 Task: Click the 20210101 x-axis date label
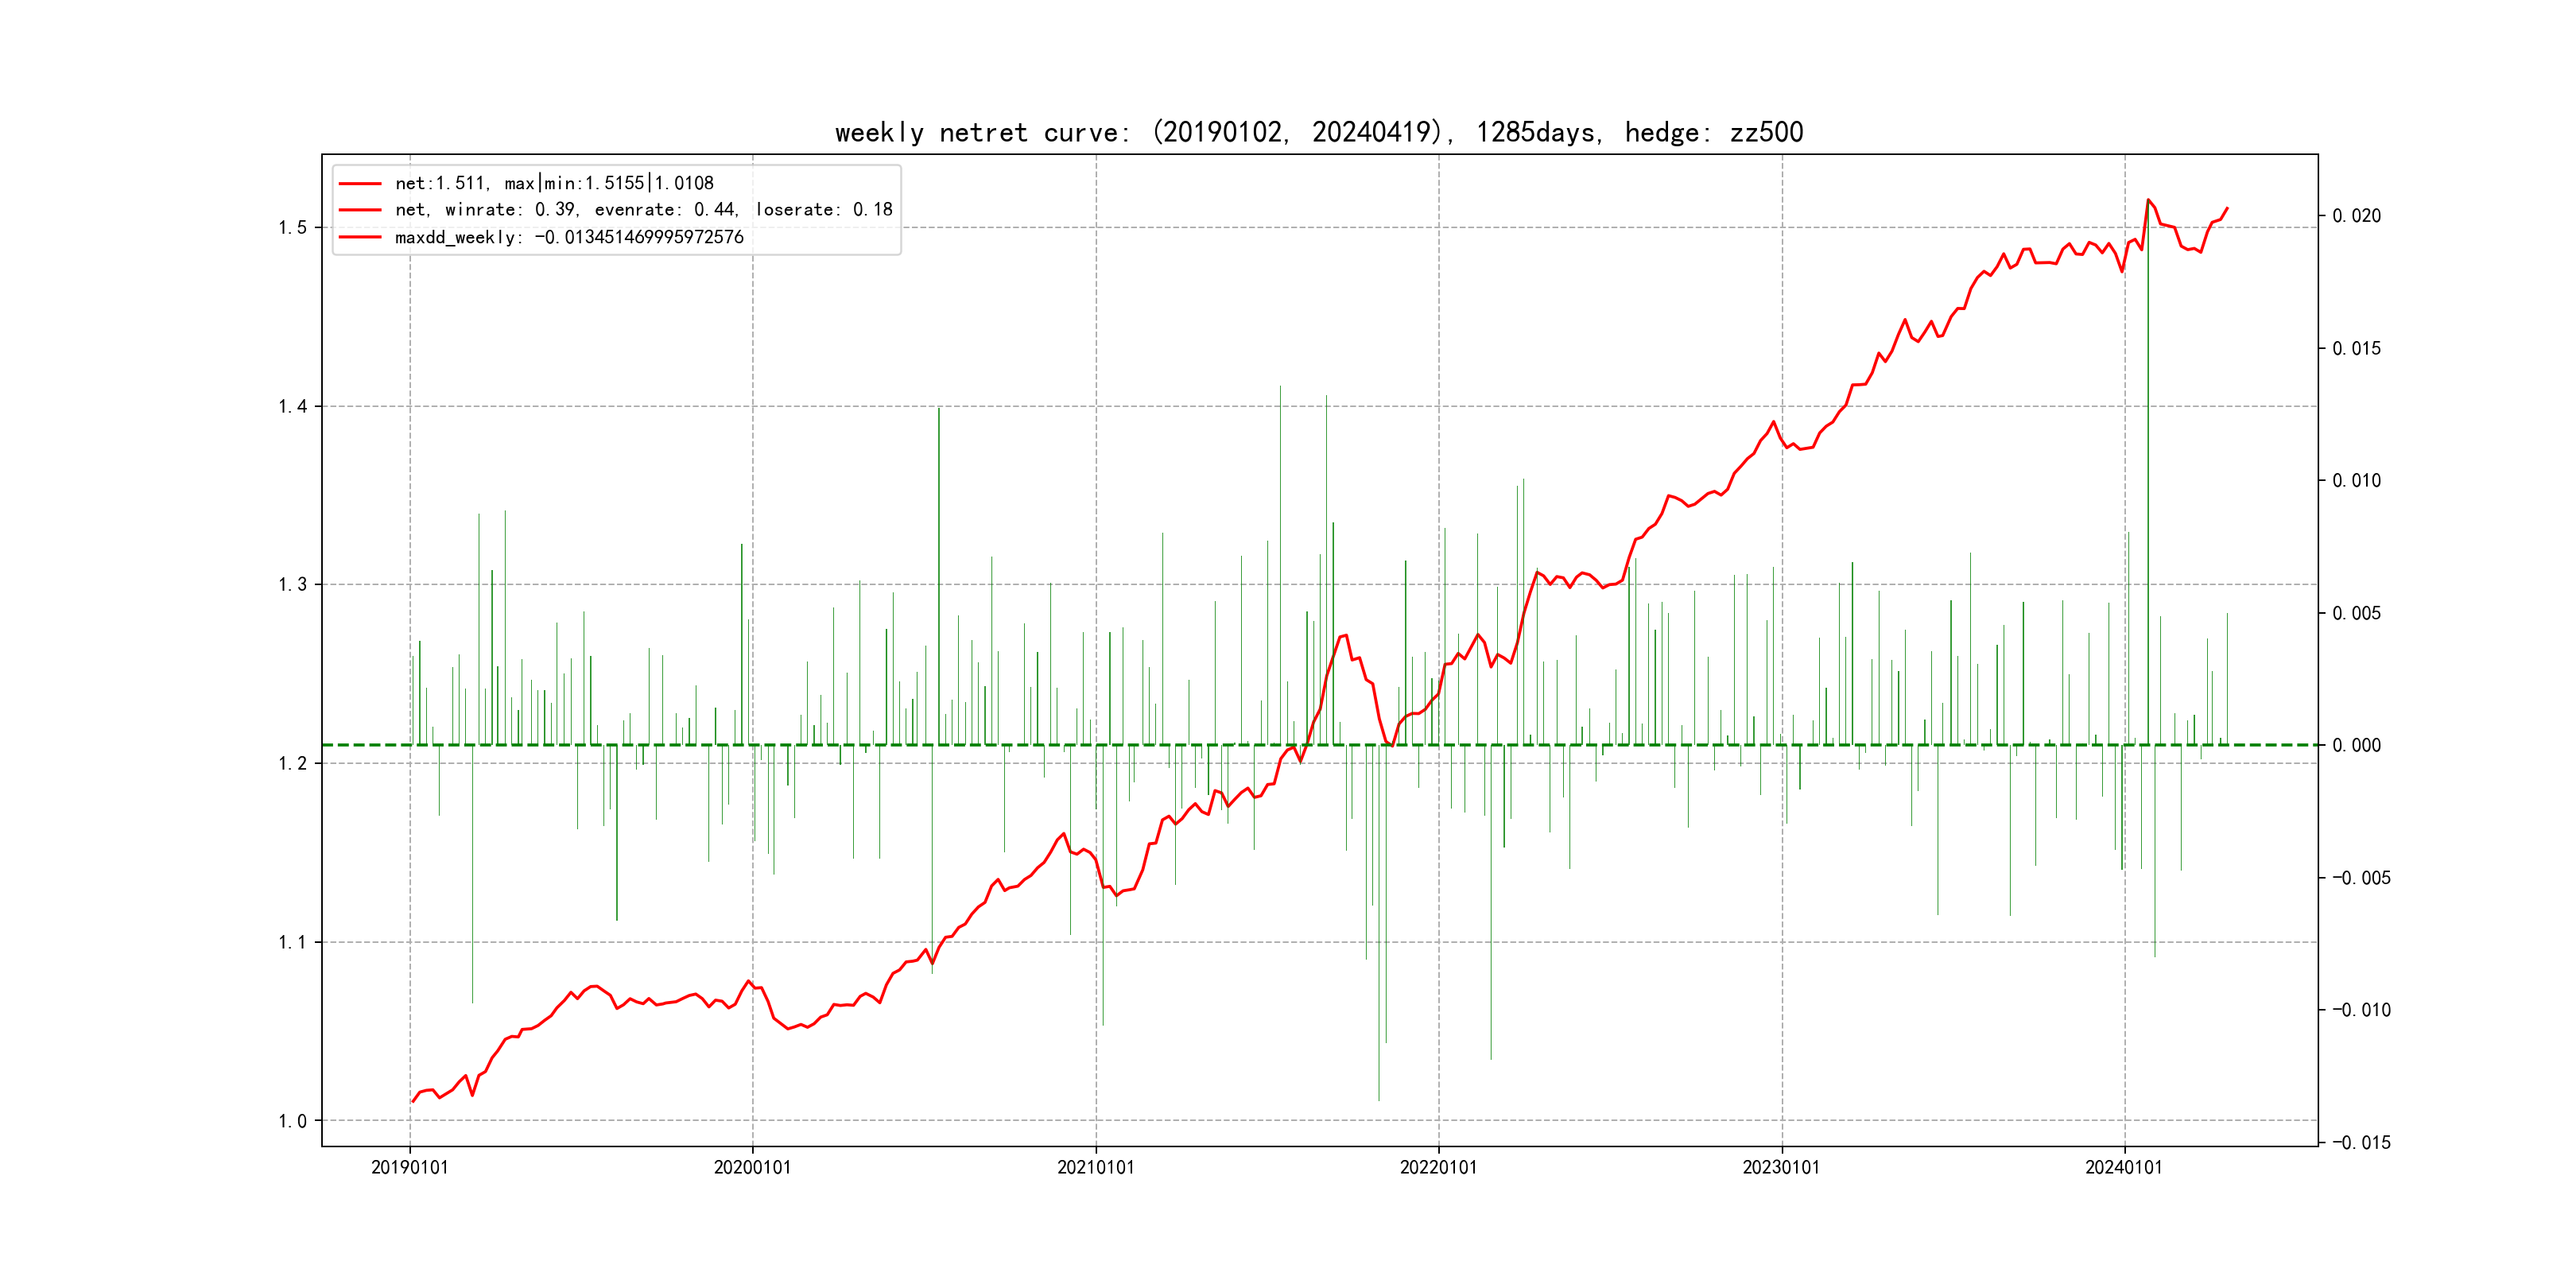pos(1095,1167)
